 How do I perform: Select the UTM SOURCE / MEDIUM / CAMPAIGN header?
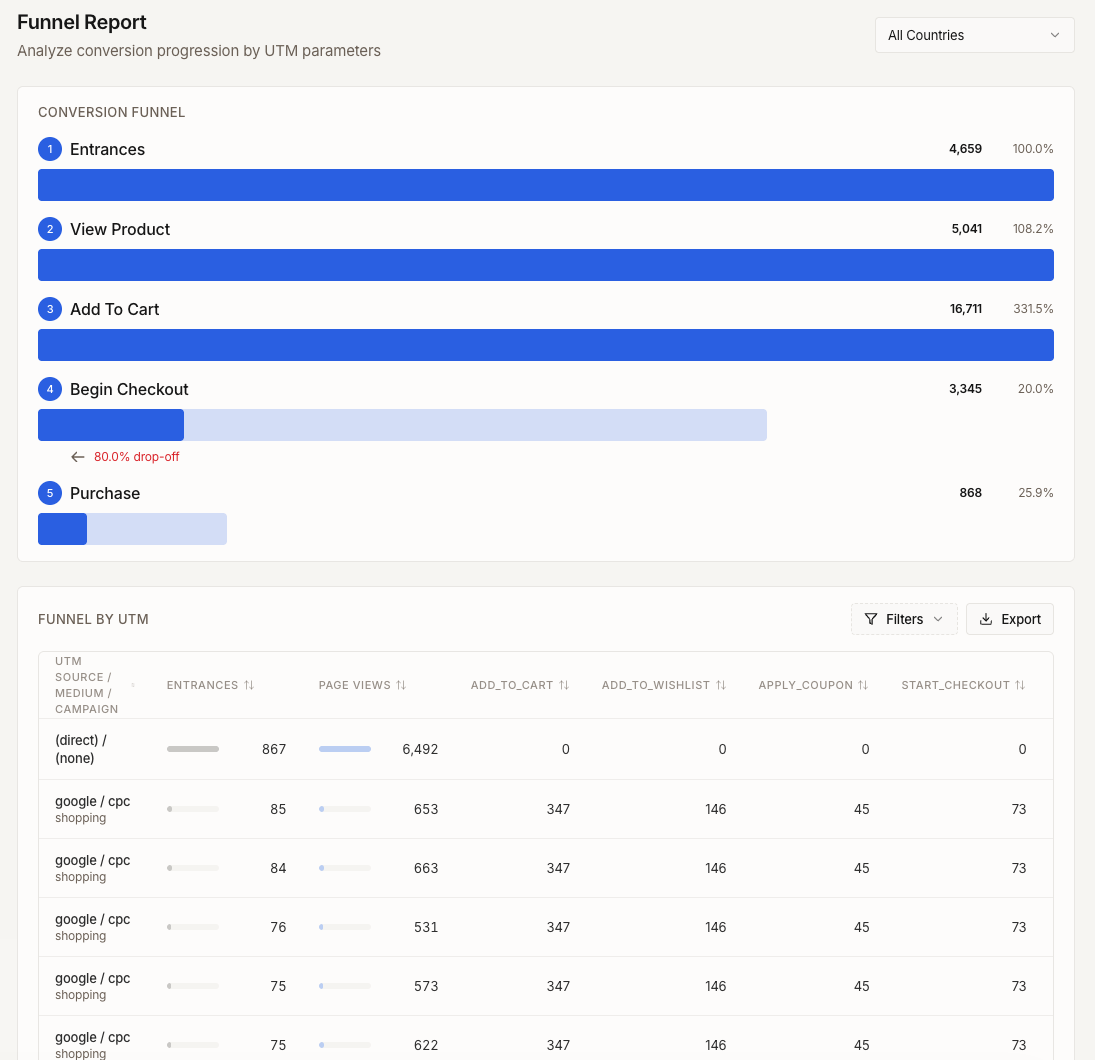point(86,685)
